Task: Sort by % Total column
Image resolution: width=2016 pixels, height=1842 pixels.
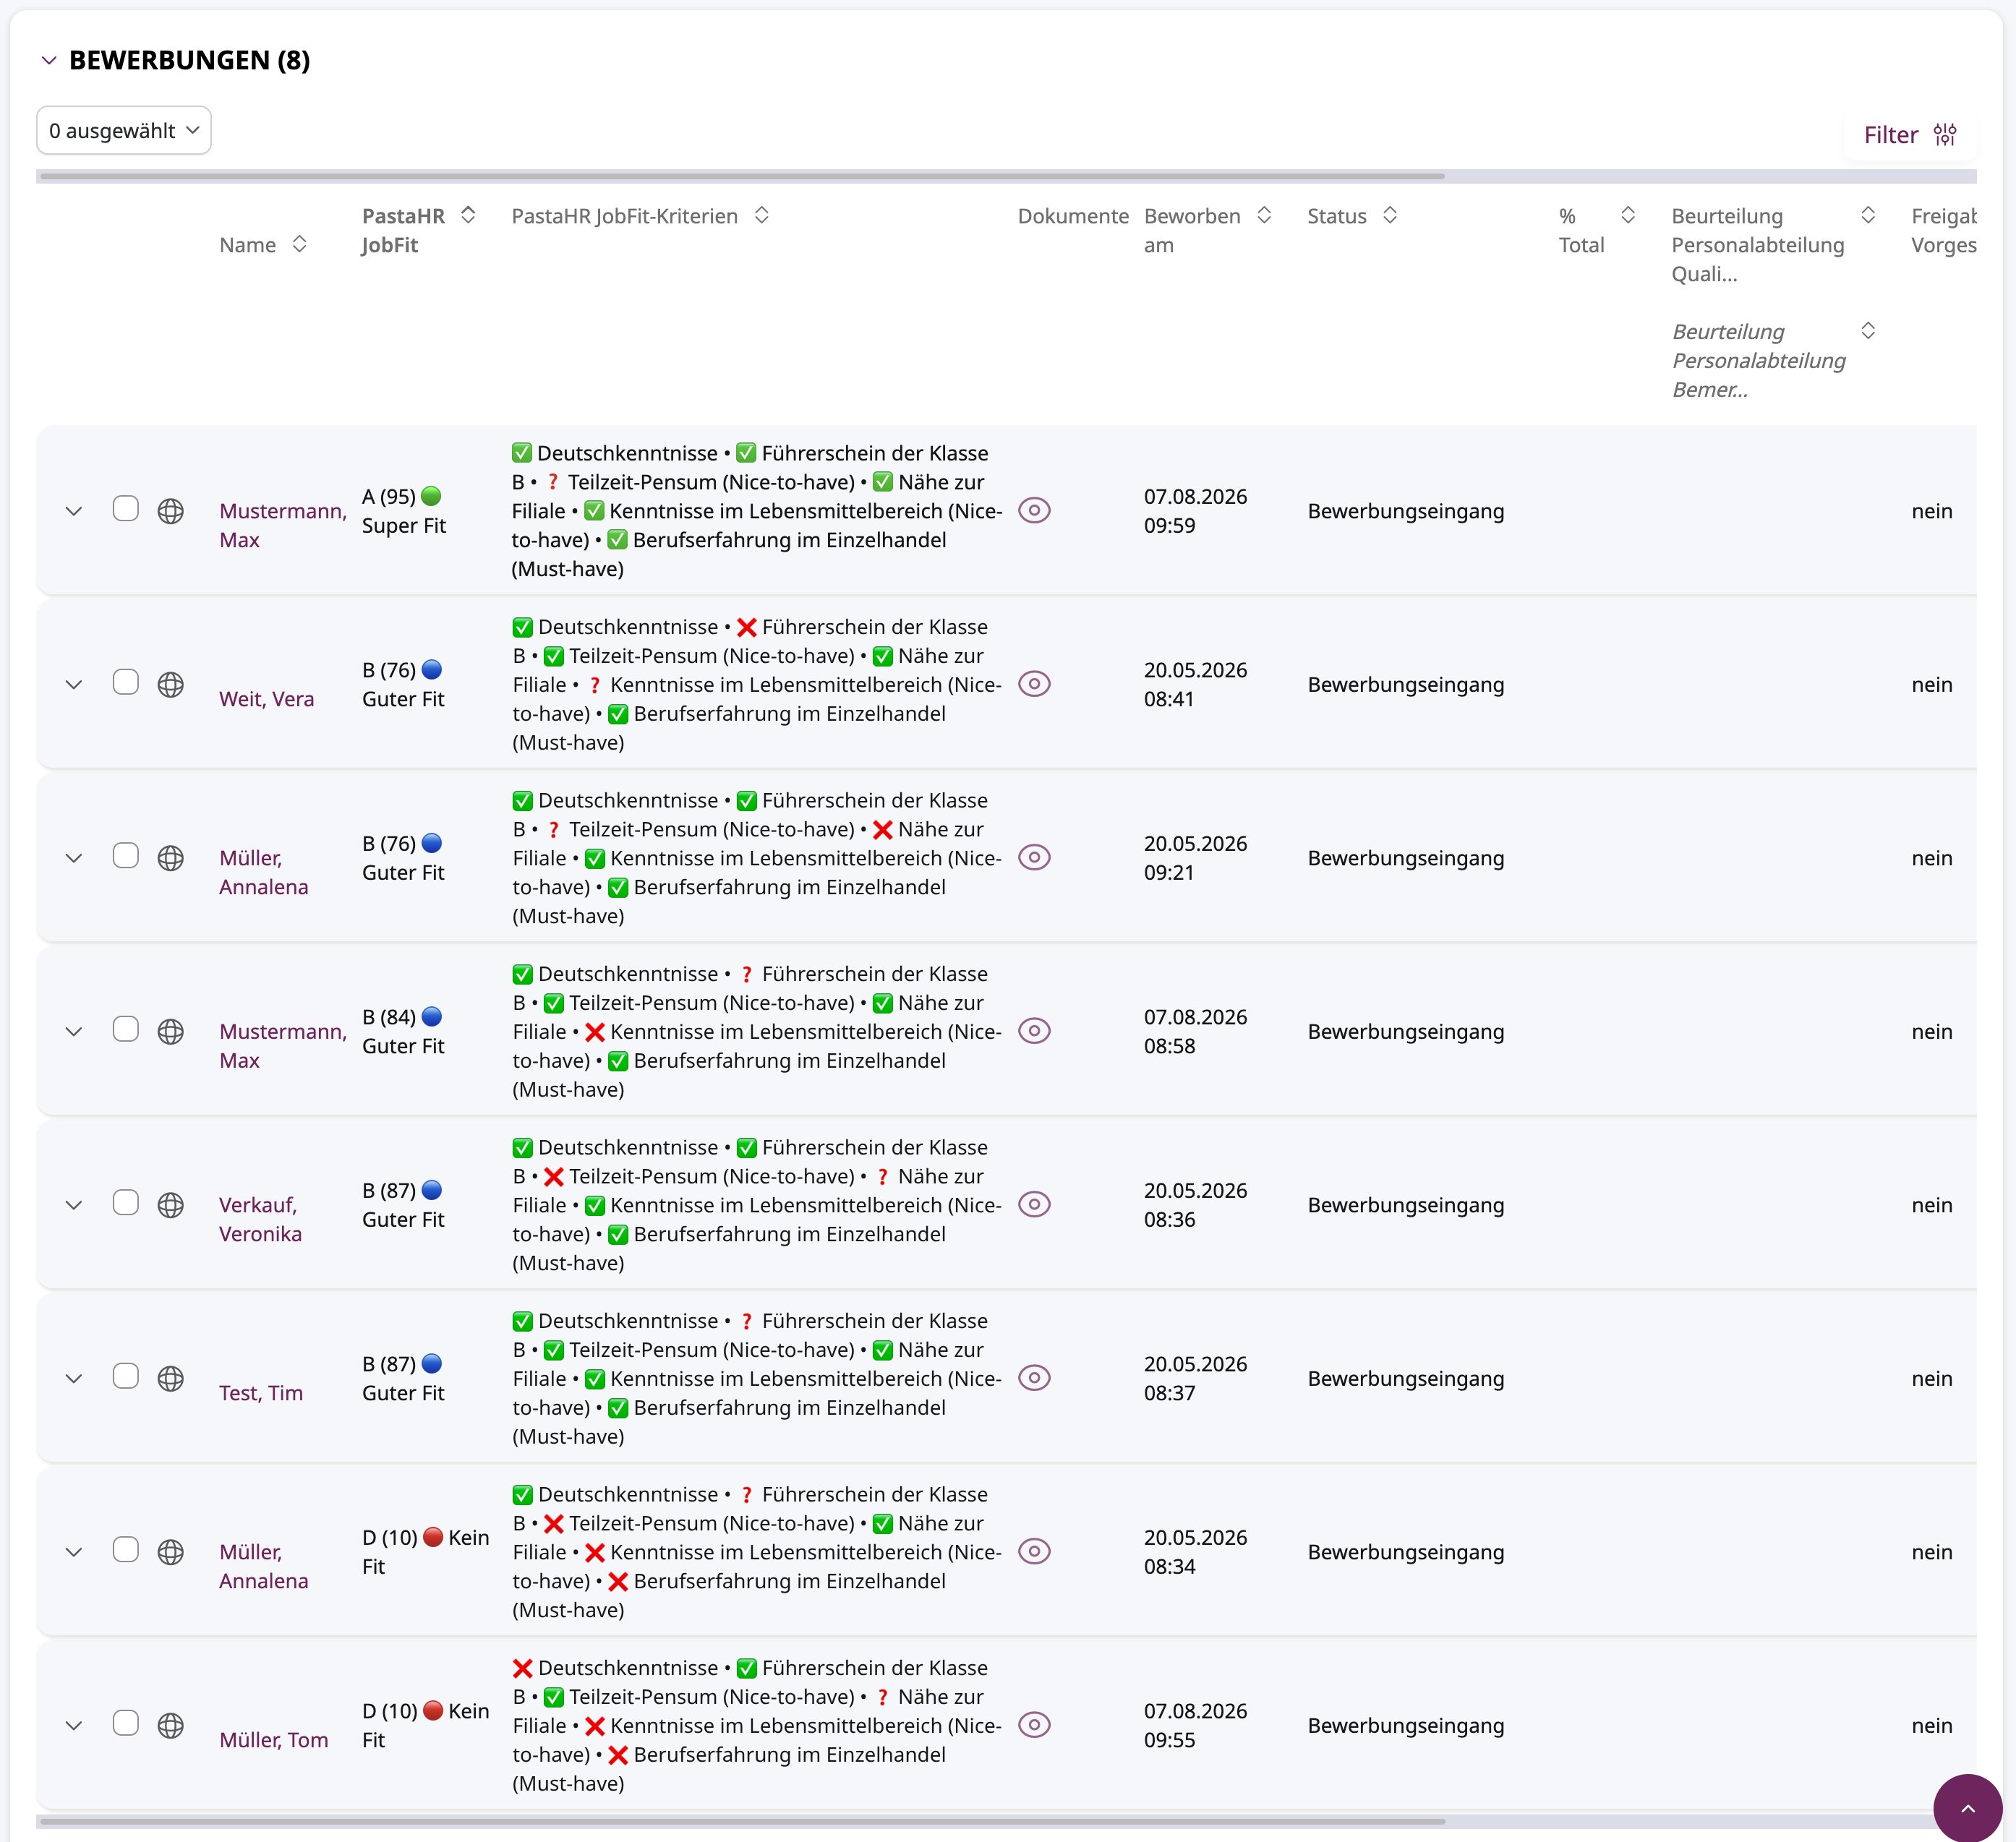Action: coord(1628,215)
